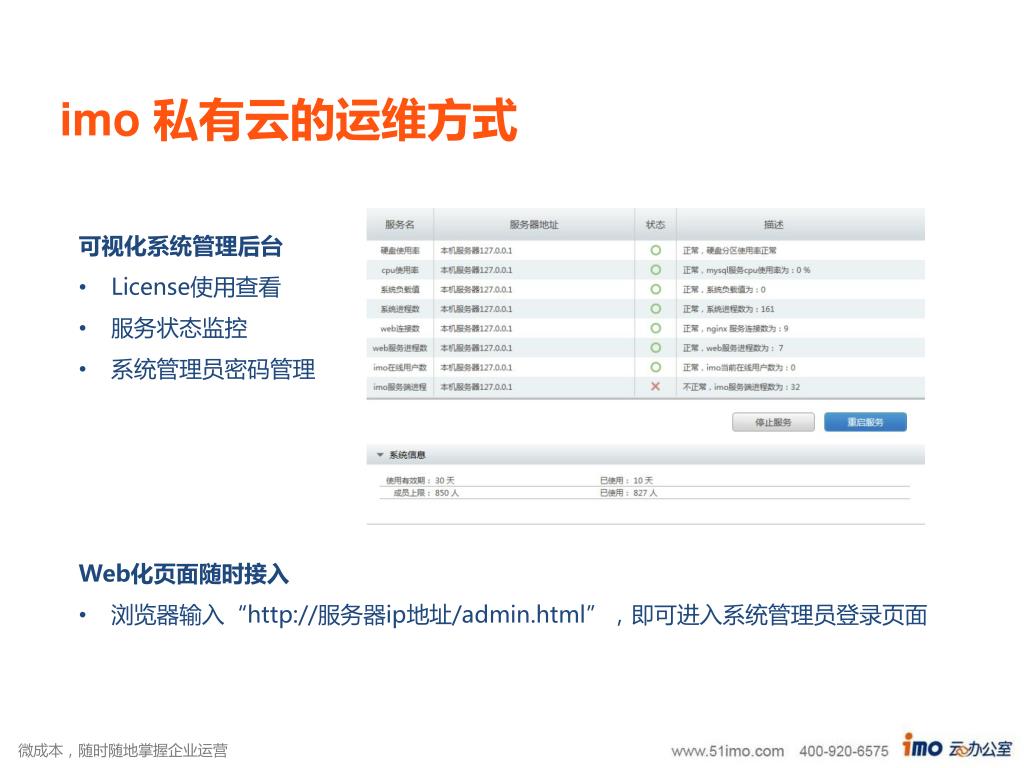Click the green status circle for cpu使用率
This screenshot has height=768, width=1024.
coord(655,270)
